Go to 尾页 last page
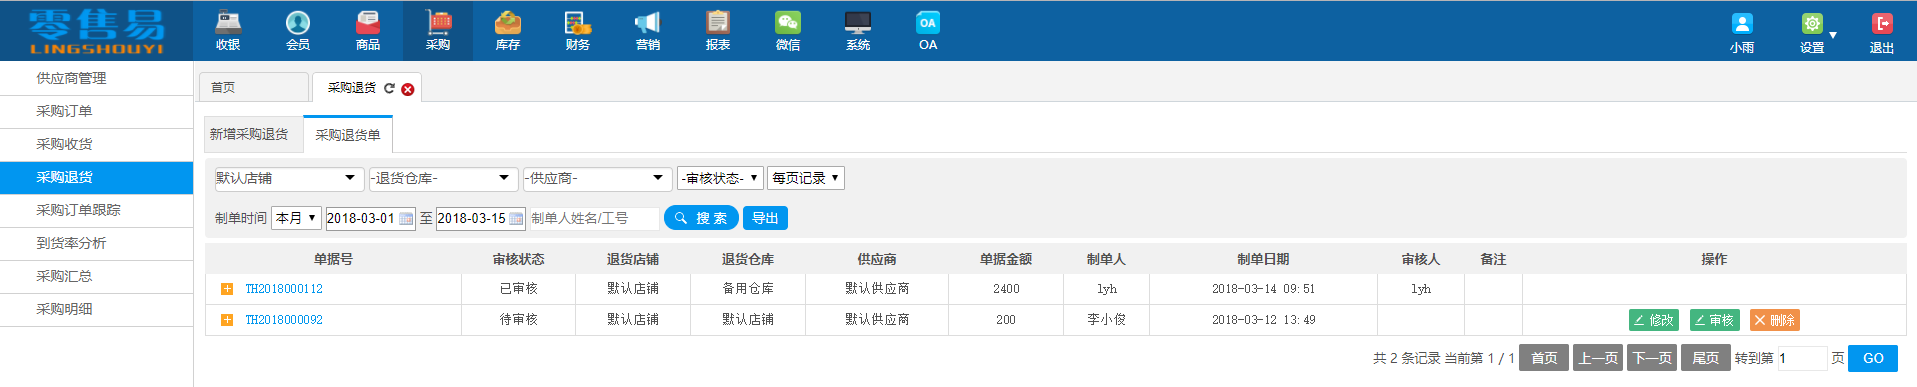 (1706, 358)
